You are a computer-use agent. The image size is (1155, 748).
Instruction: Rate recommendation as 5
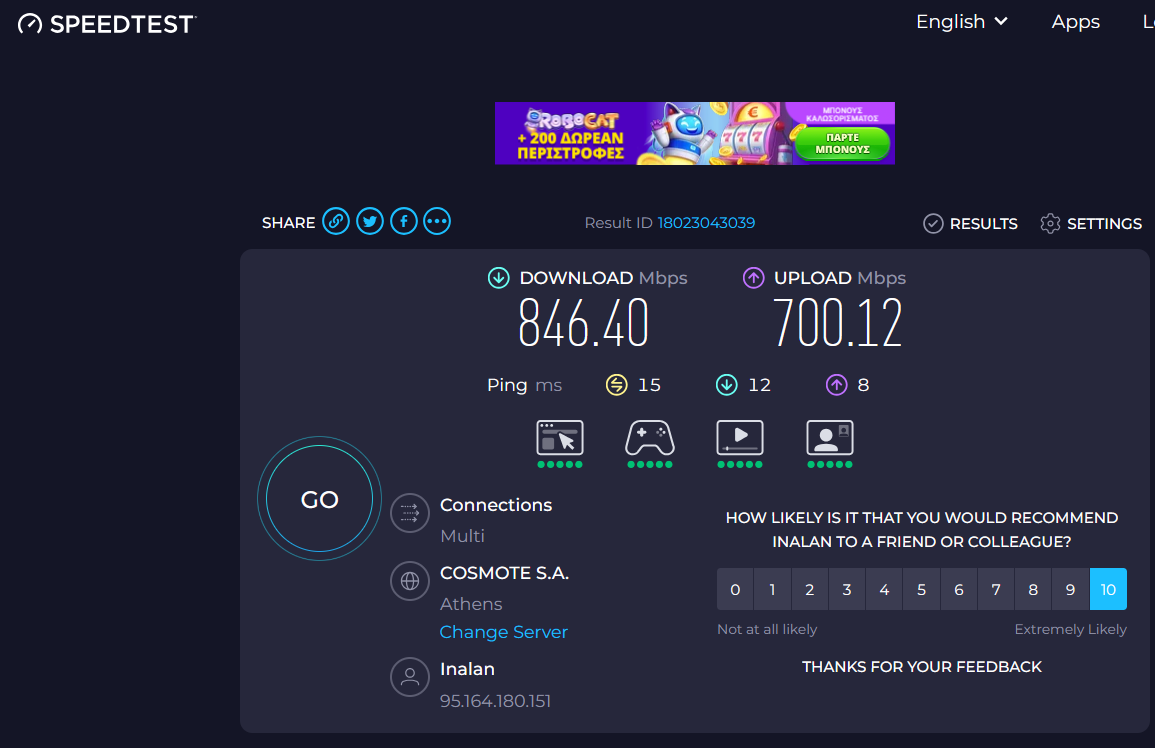pos(921,589)
